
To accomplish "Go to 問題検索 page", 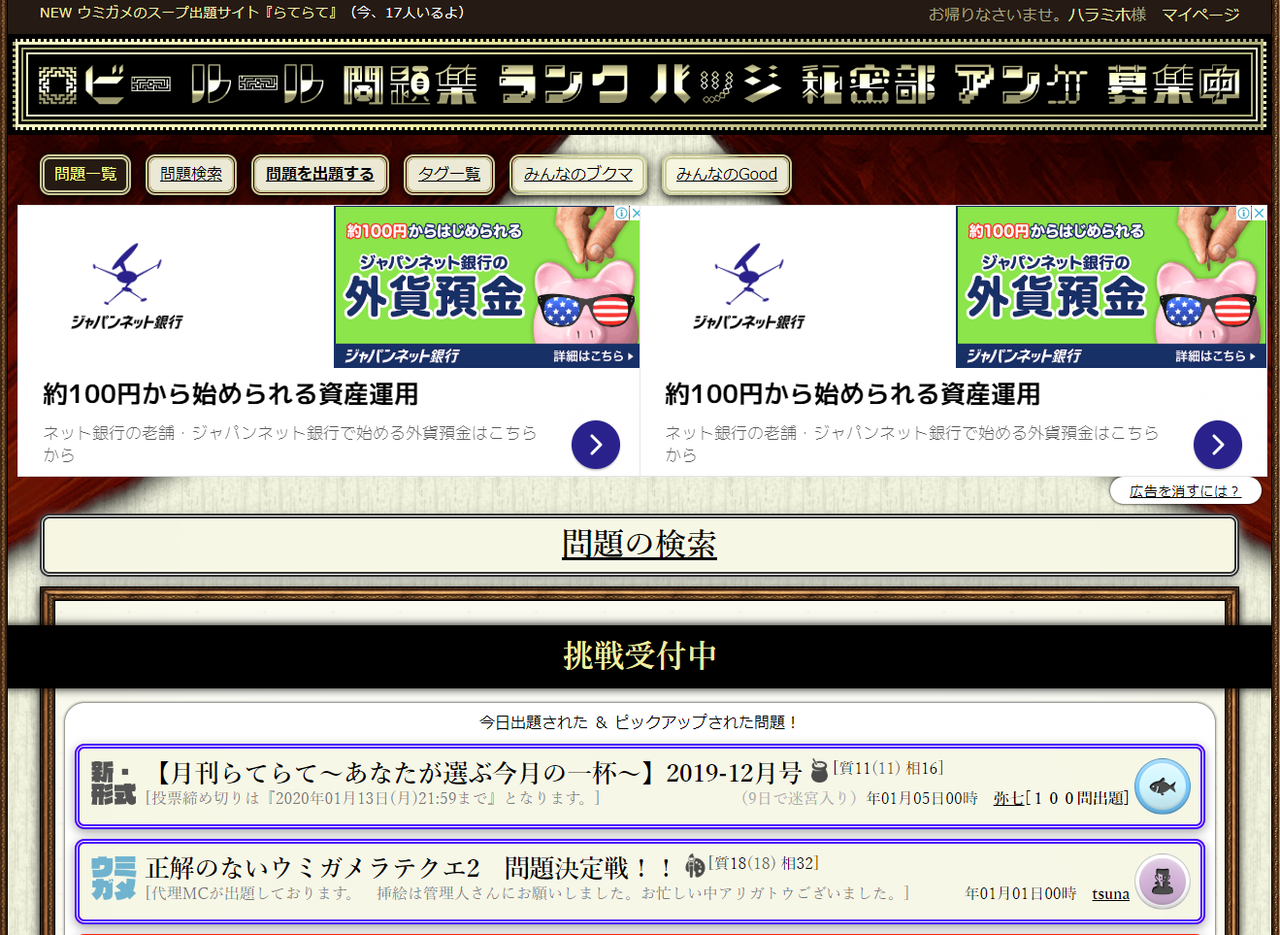I will [191, 175].
